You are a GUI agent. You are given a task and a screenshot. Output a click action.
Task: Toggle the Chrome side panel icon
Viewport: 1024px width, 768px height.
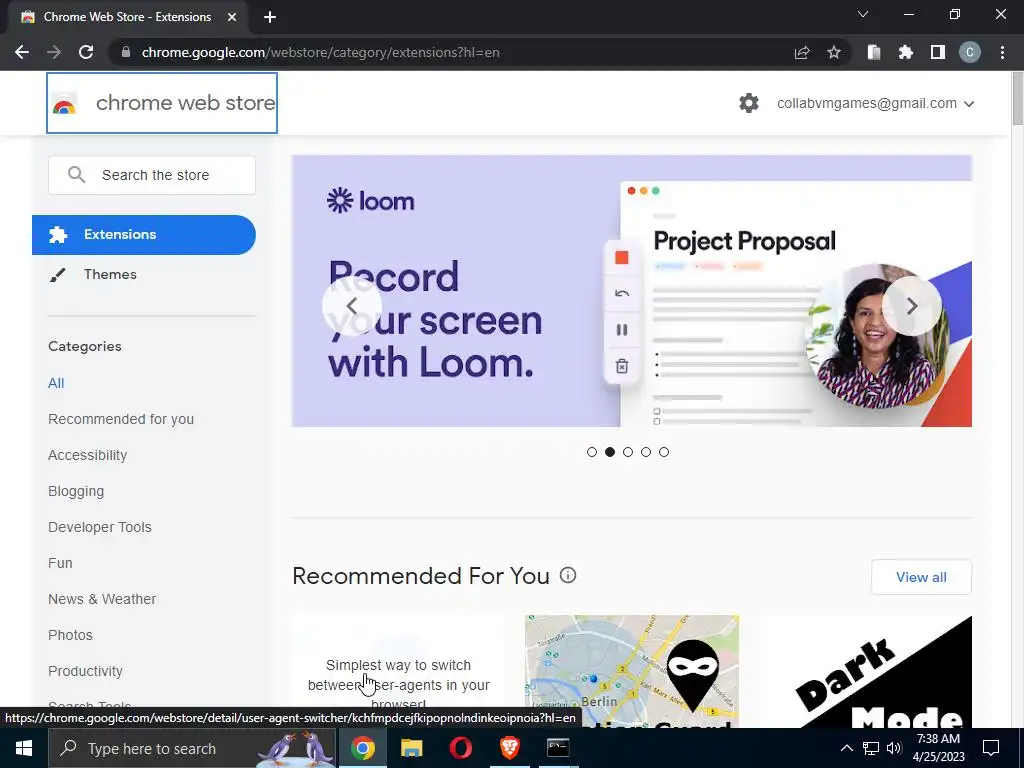click(x=938, y=52)
